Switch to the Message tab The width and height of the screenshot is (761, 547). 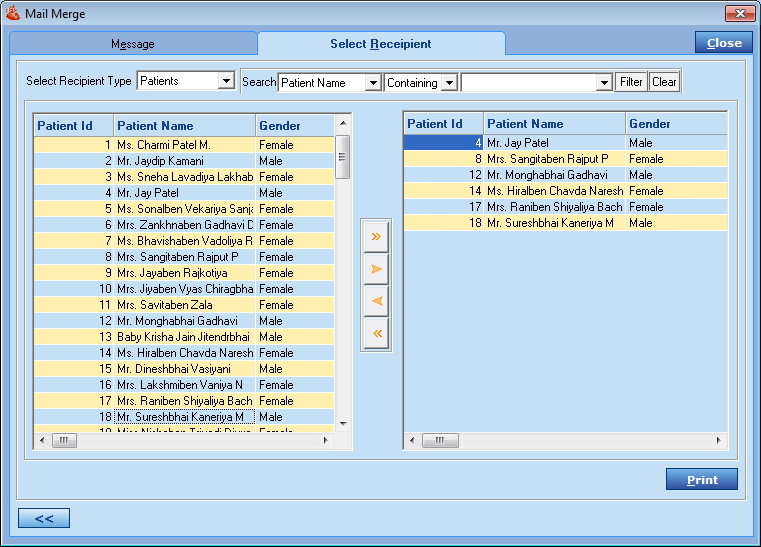point(133,44)
